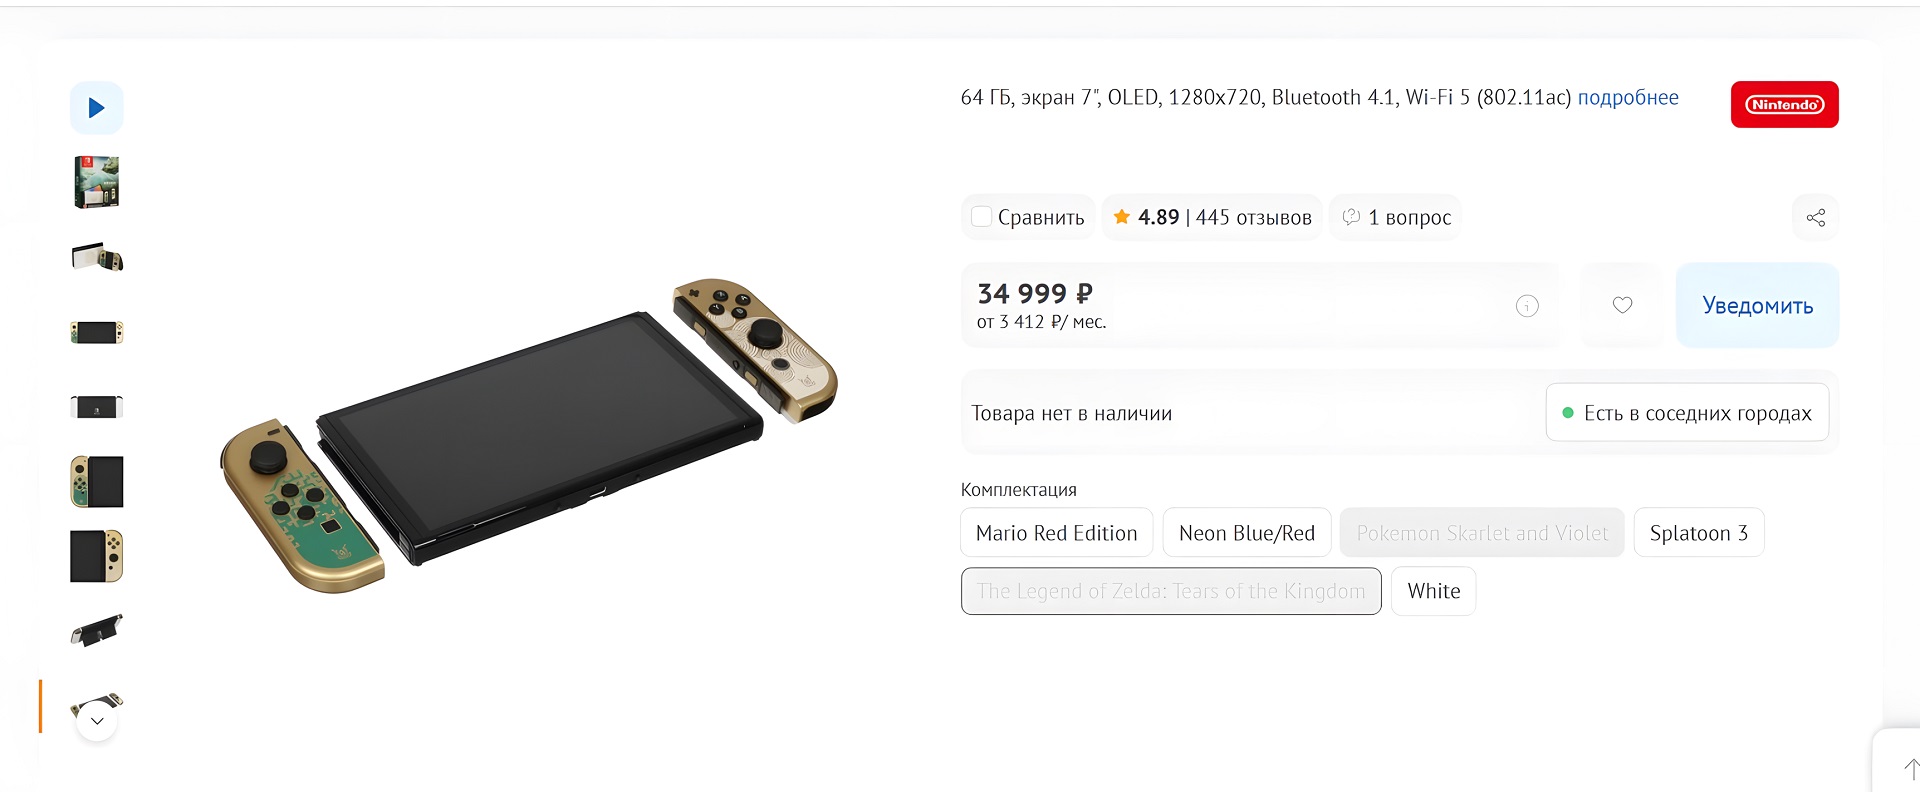The image size is (1920, 792).
Task: Select the White configuration option
Action: coord(1433,591)
